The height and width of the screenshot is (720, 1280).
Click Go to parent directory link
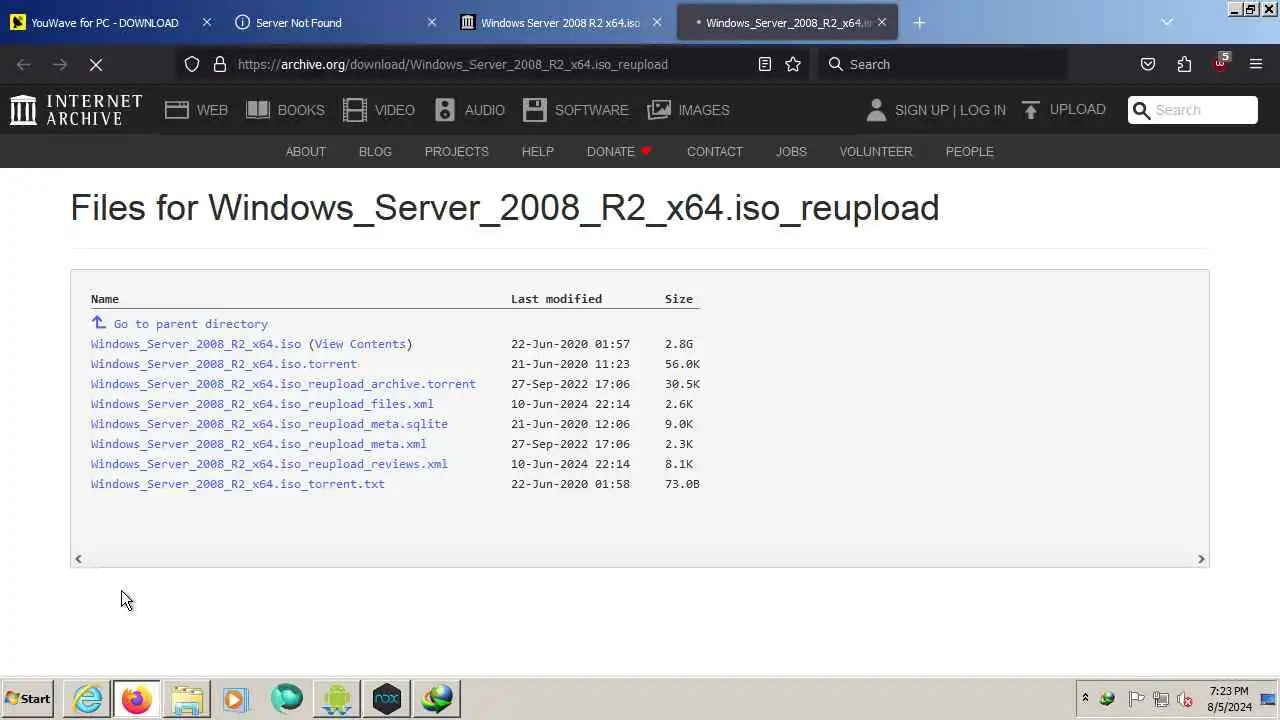pyautogui.click(x=190, y=324)
